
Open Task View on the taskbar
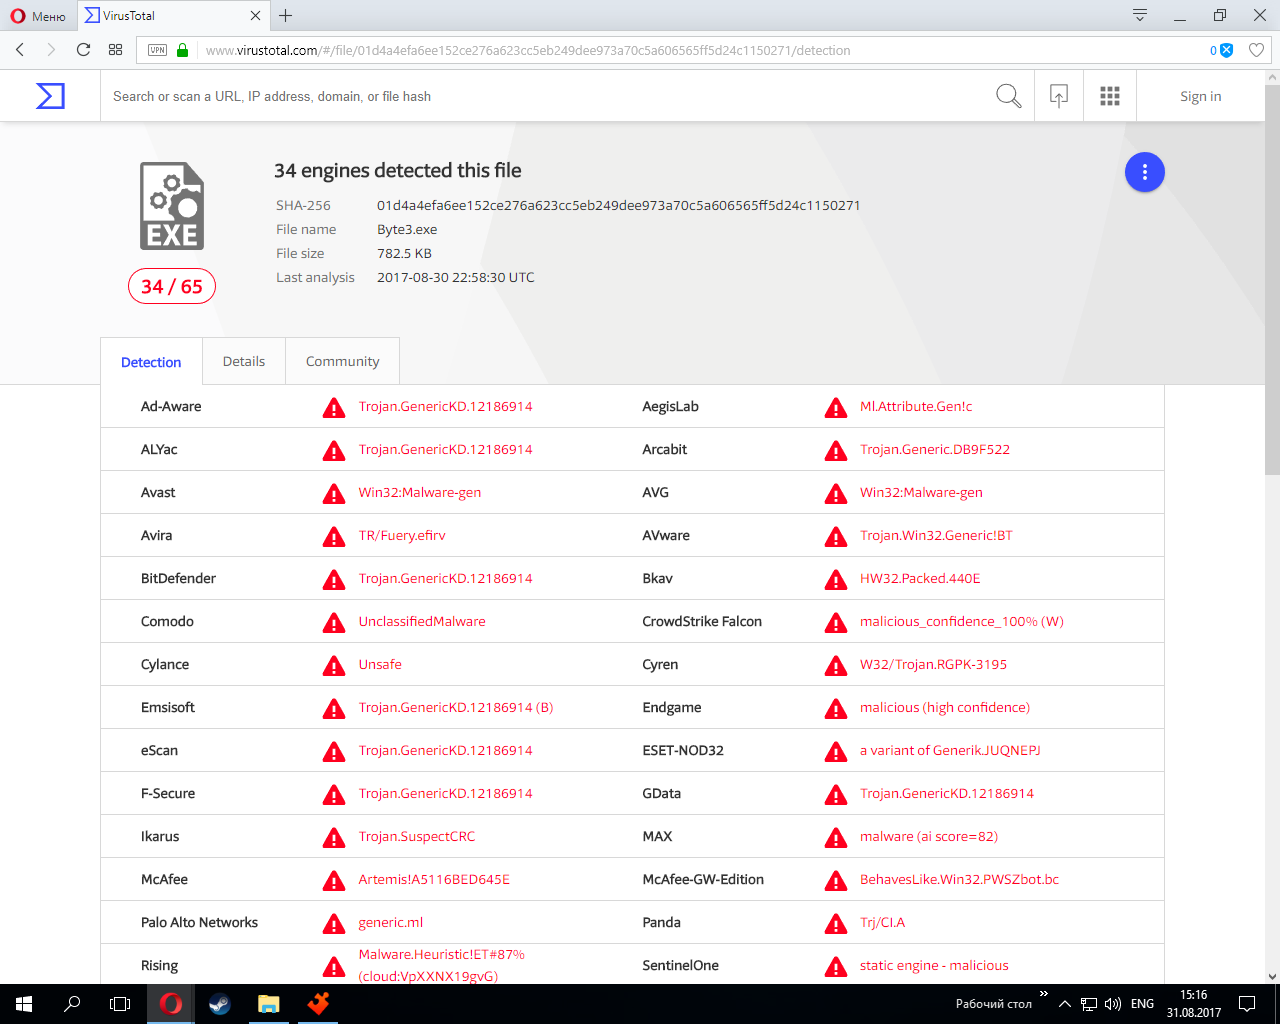tap(120, 1004)
